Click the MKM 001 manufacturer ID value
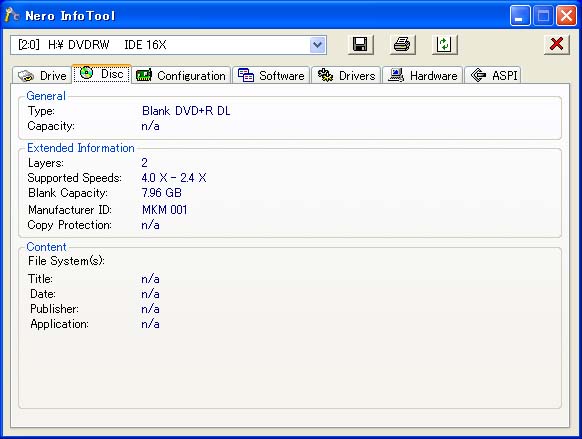The height and width of the screenshot is (439, 582). click(164, 210)
